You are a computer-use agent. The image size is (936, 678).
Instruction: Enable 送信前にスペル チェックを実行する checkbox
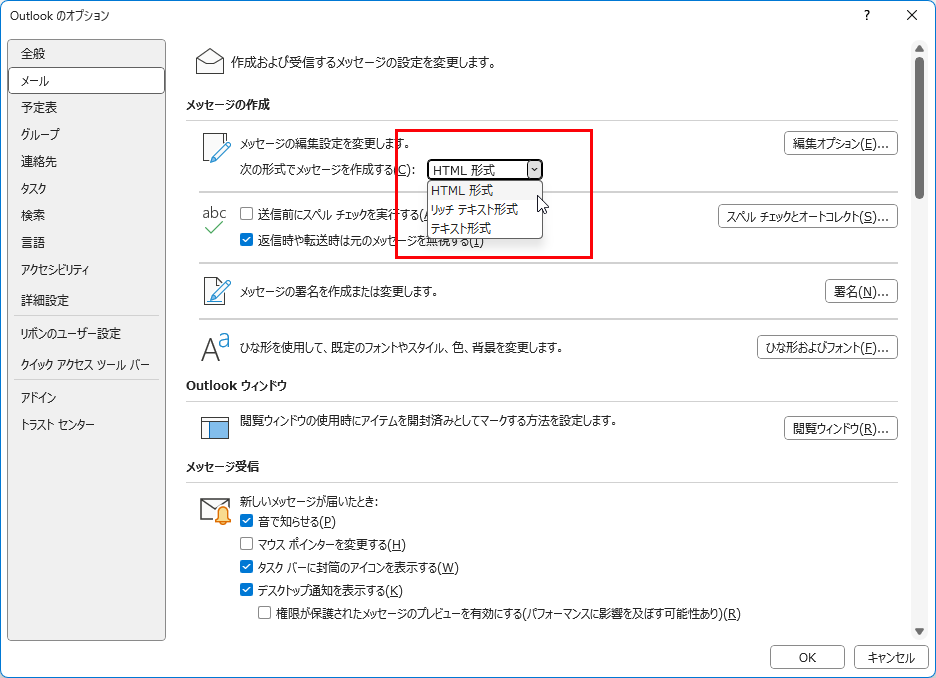[x=246, y=214]
